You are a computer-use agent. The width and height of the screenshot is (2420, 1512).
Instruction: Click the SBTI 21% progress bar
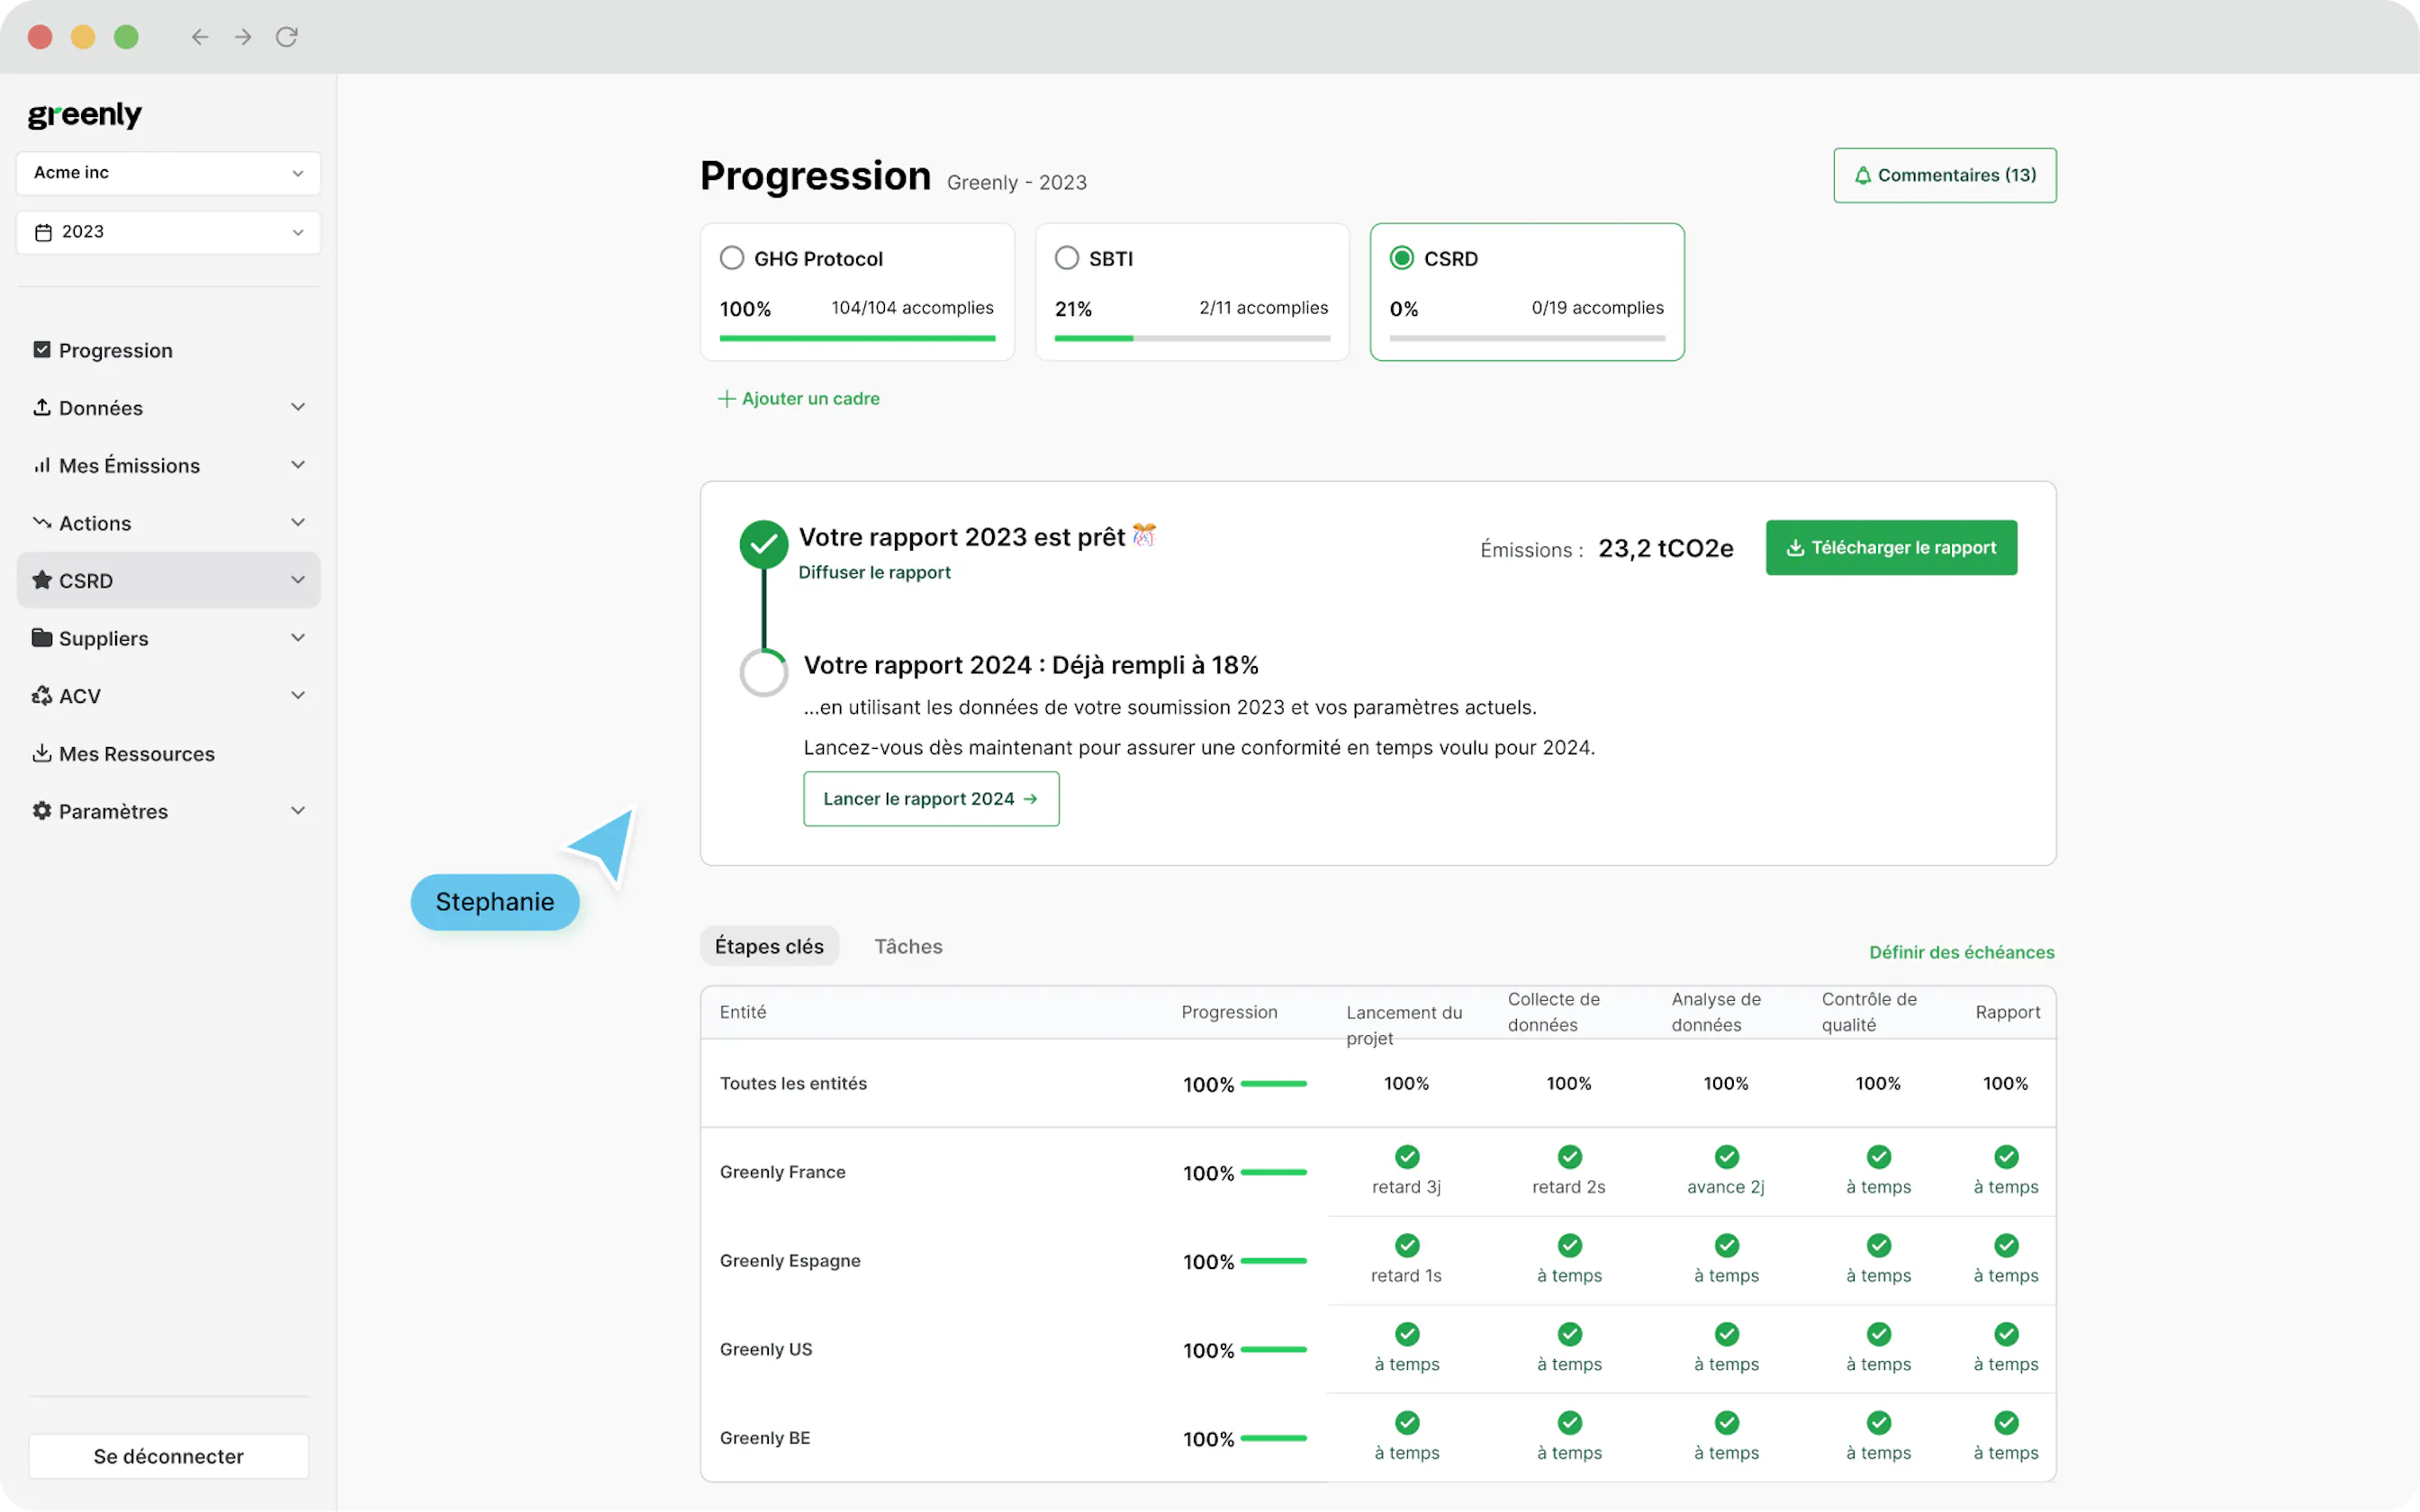(1192, 339)
